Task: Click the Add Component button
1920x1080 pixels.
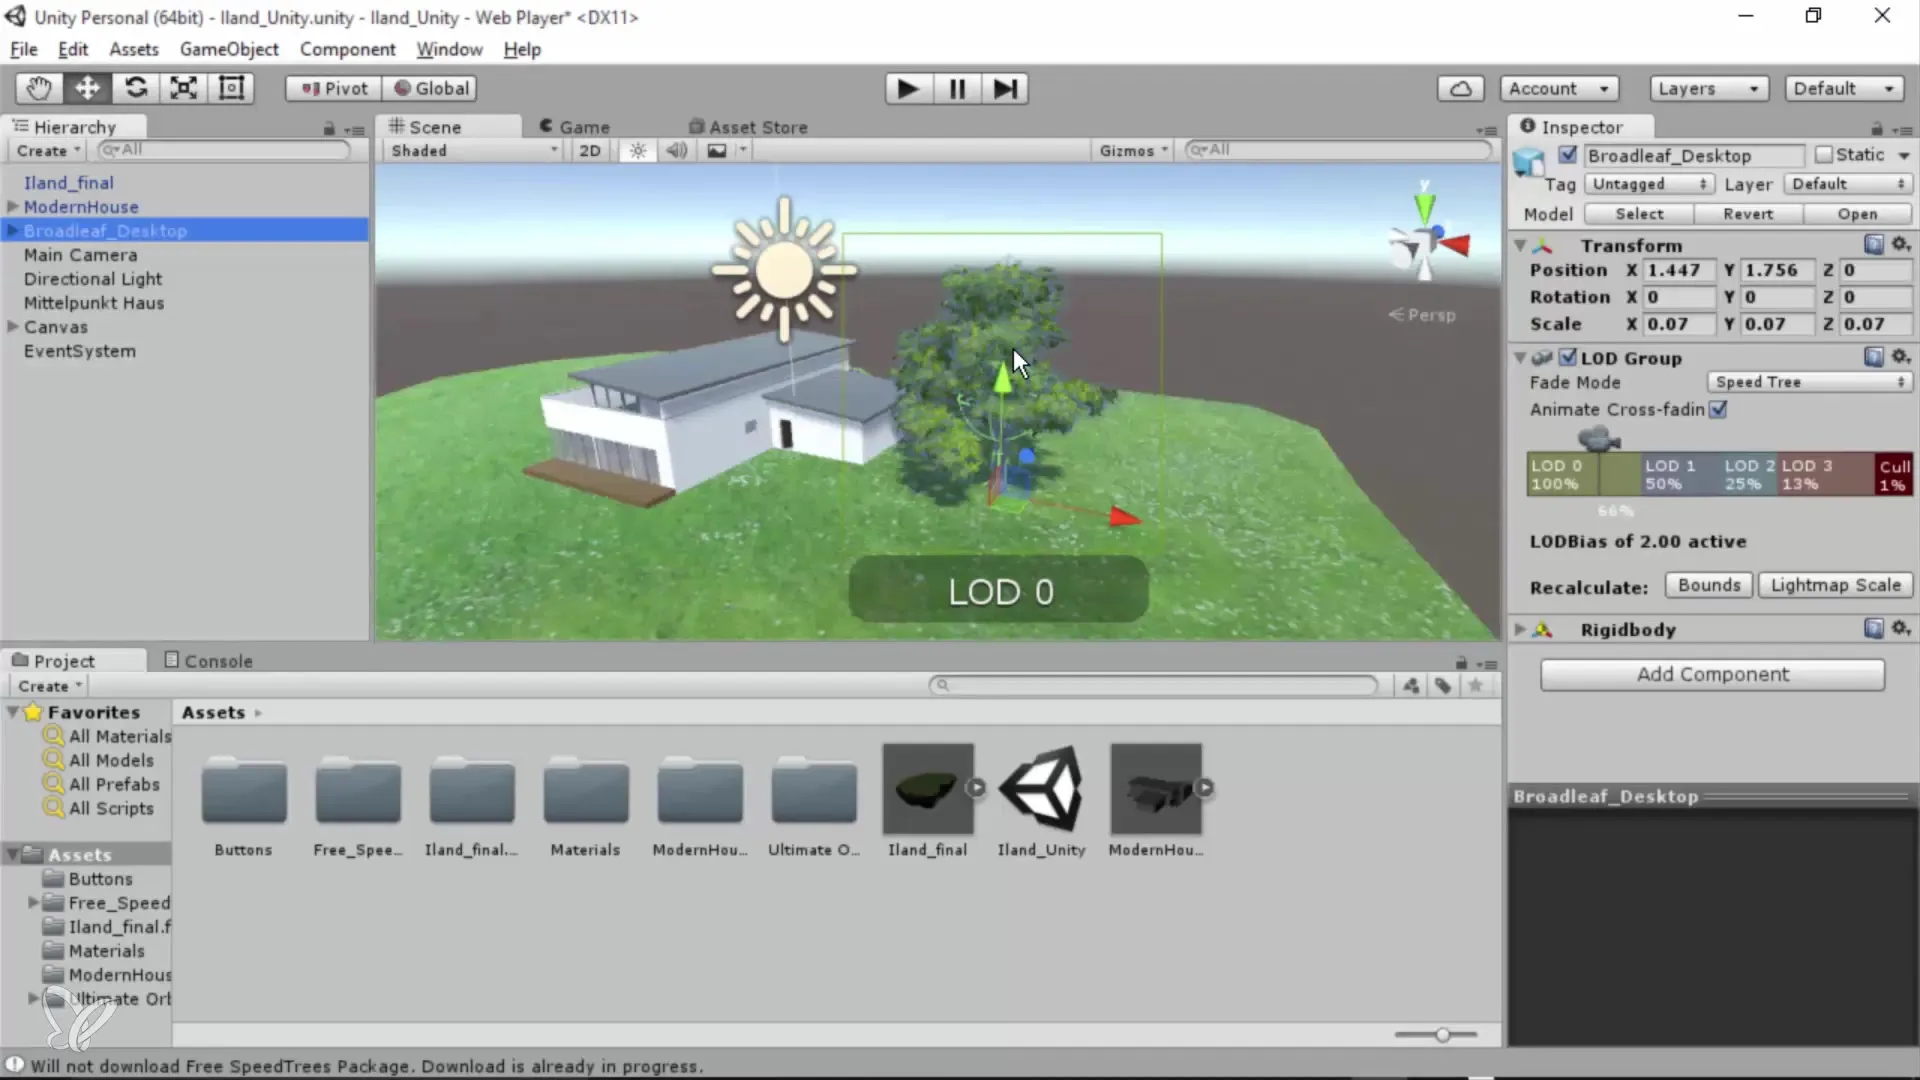Action: pos(1712,674)
